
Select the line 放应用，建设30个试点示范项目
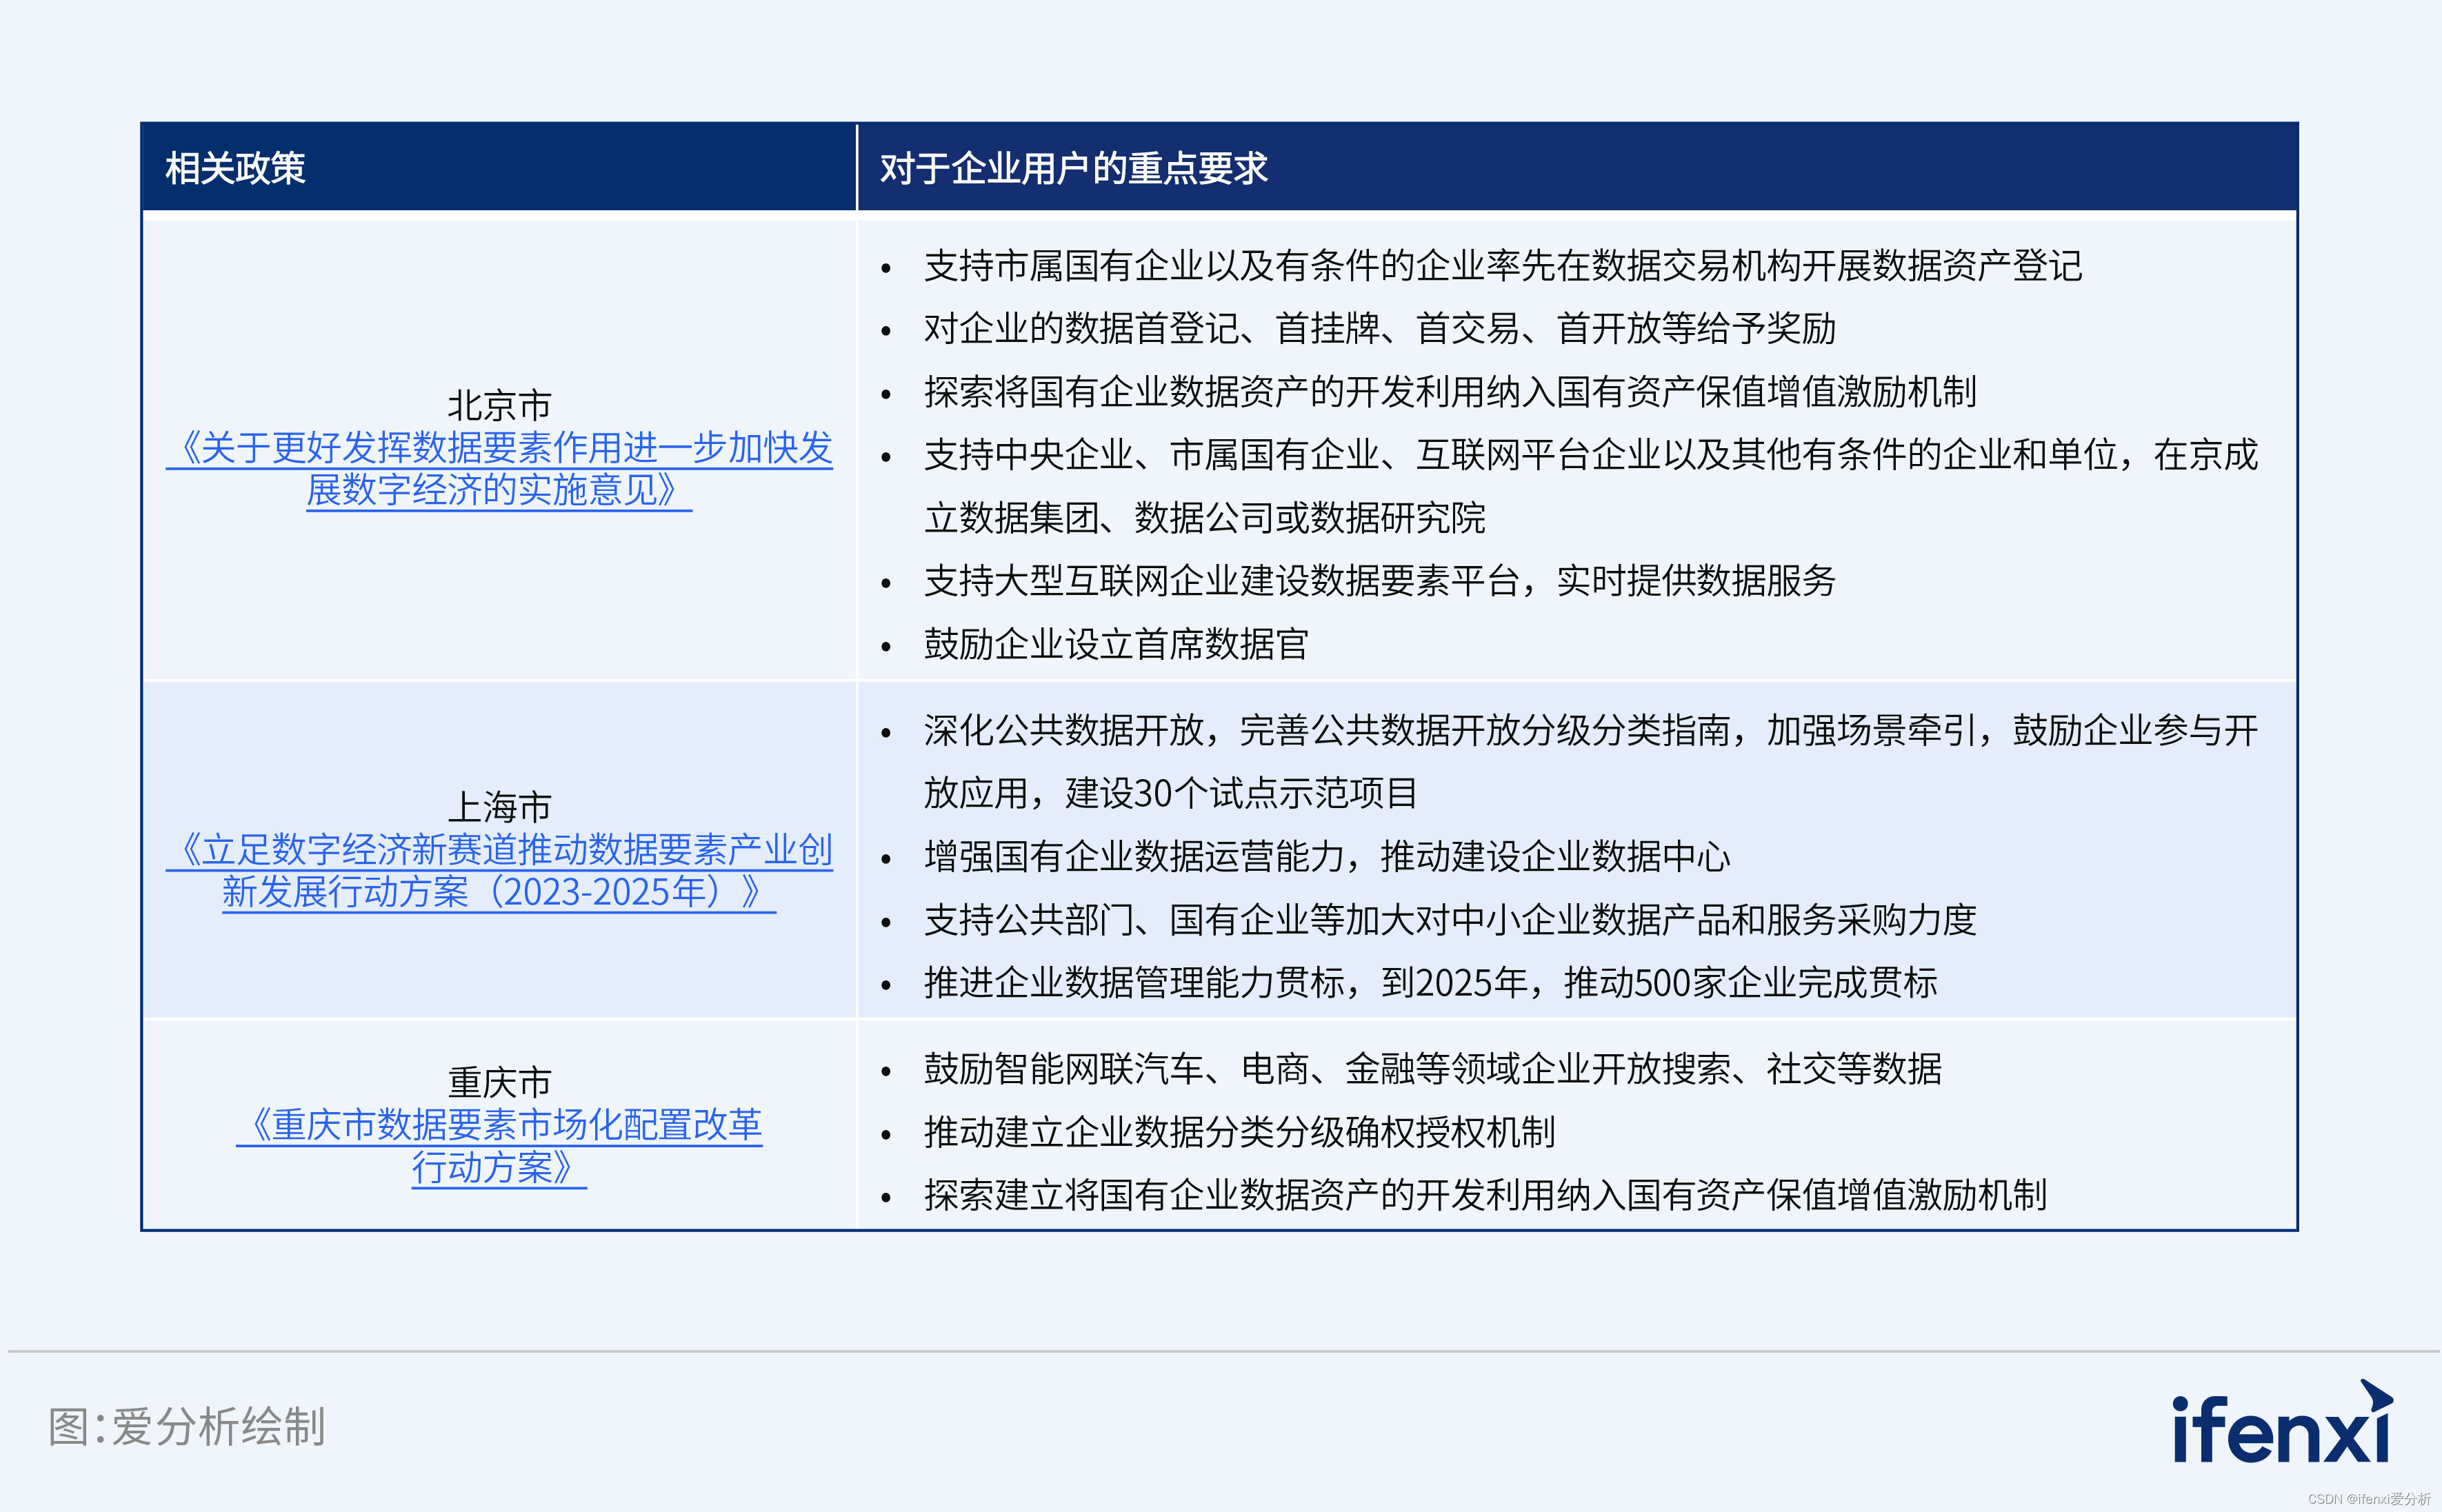(1170, 793)
